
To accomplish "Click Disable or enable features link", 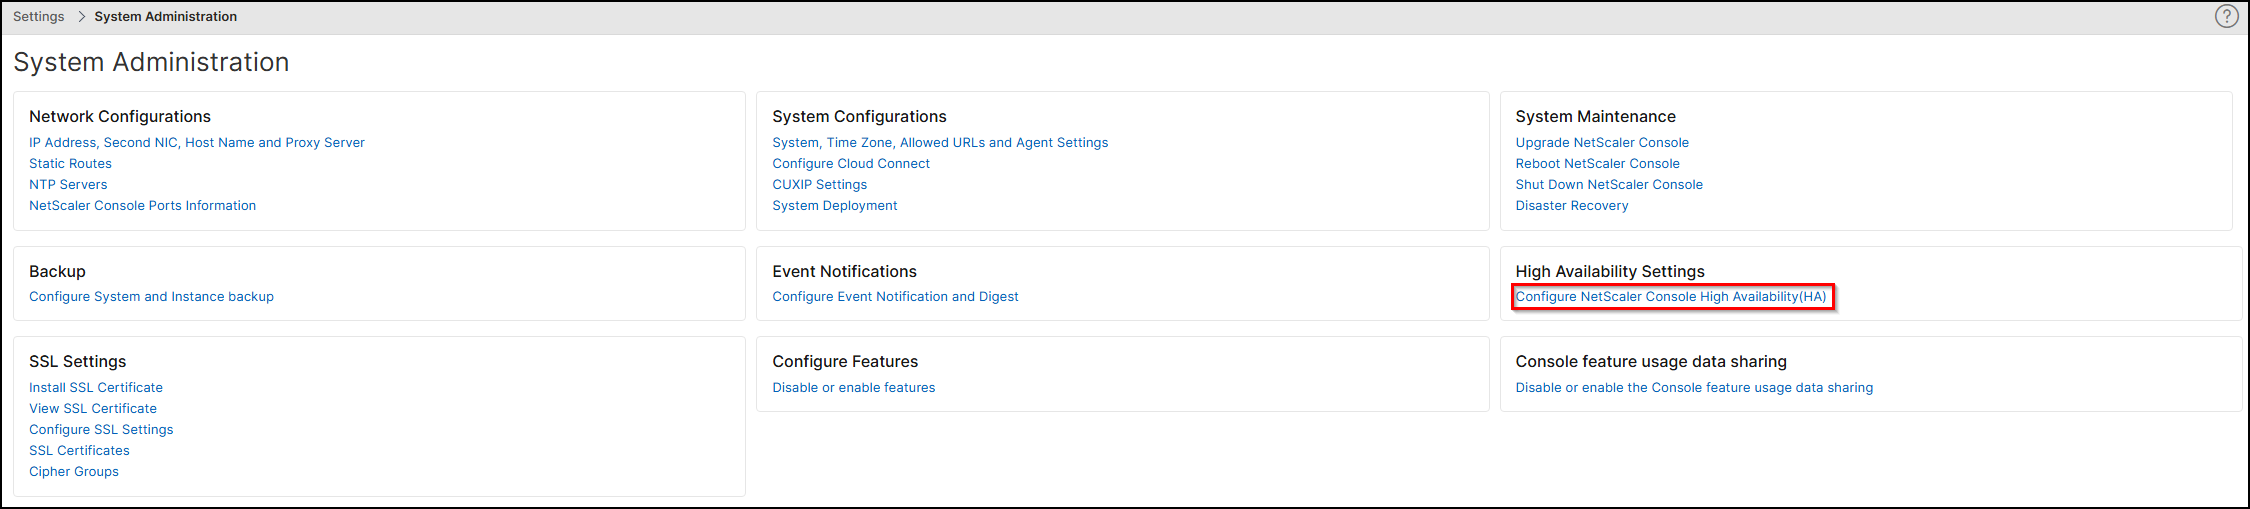I will (854, 388).
